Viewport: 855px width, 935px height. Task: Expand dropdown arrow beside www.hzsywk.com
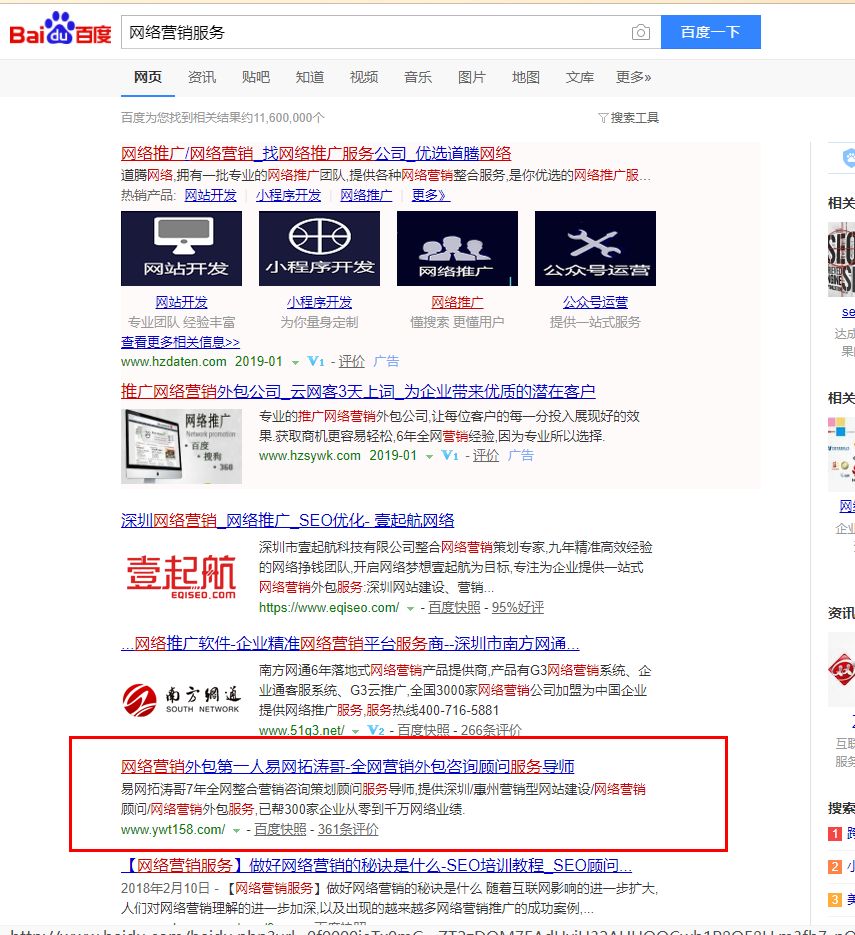(429, 456)
